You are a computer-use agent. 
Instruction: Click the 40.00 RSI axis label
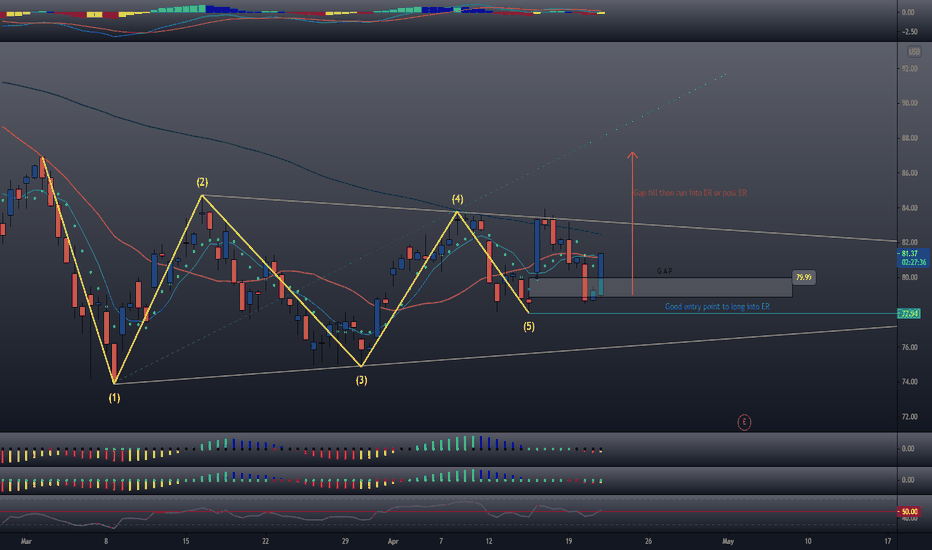click(x=909, y=519)
